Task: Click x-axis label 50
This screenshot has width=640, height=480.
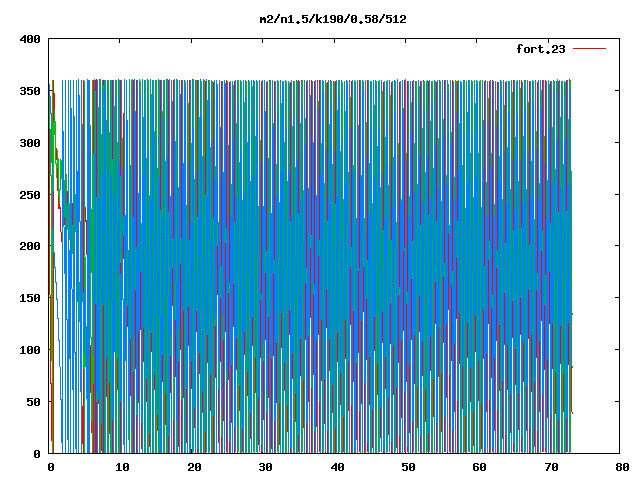Action: click(408, 467)
